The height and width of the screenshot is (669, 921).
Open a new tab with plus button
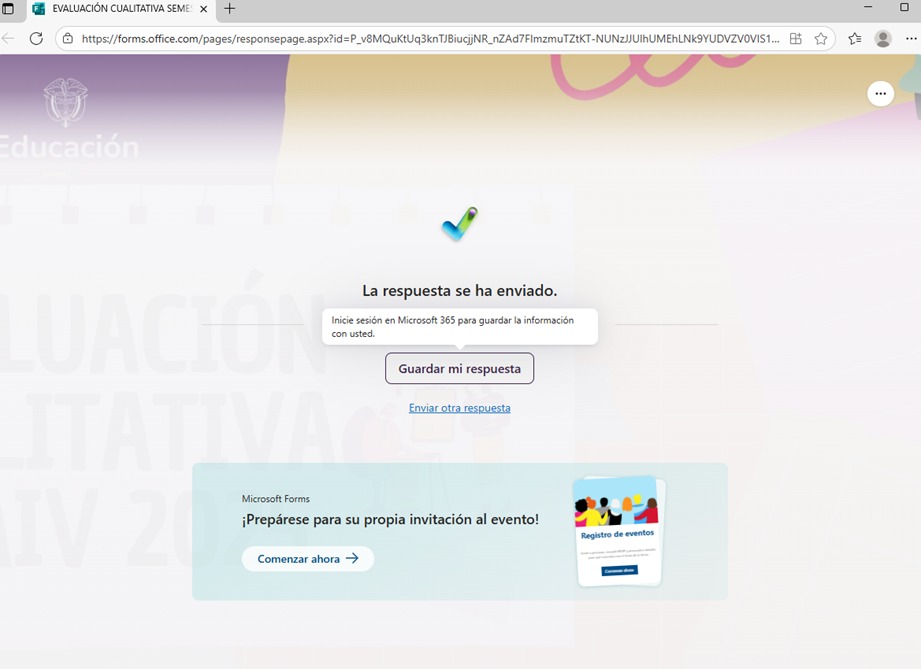tap(229, 9)
